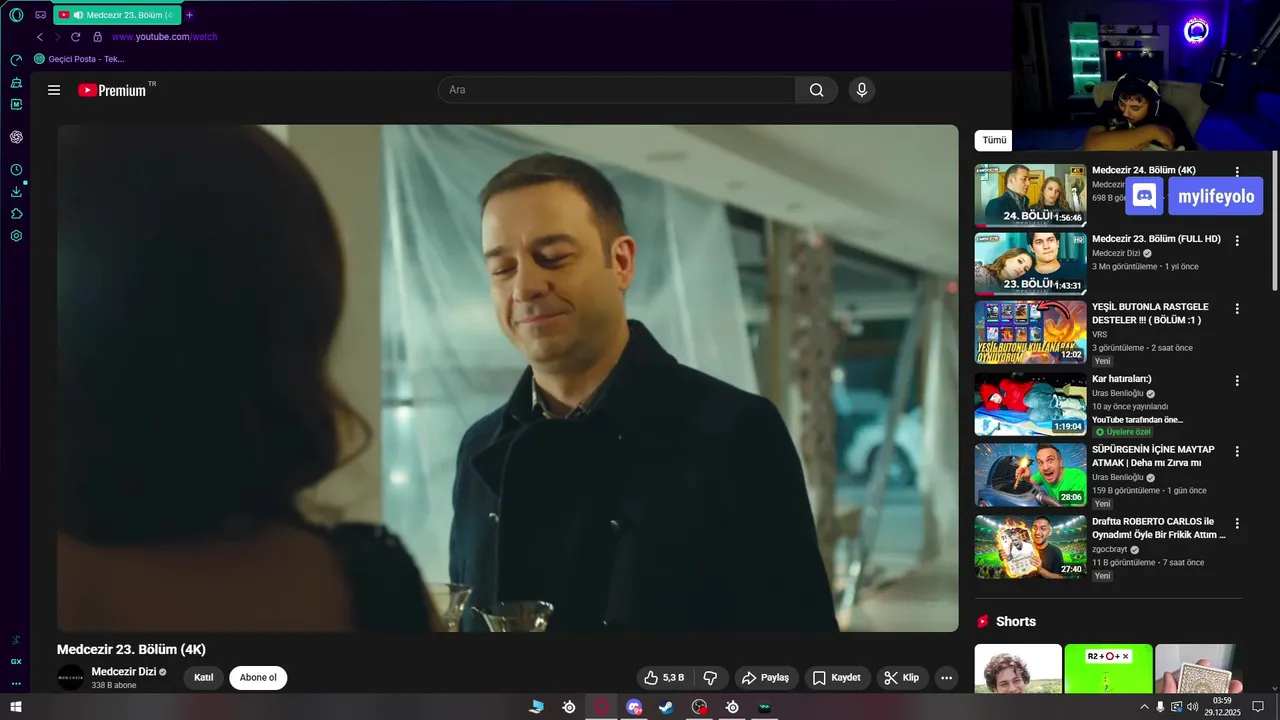This screenshot has width=1280, height=720.
Task: Open the M sidebar panel icon
Action: coord(16,104)
